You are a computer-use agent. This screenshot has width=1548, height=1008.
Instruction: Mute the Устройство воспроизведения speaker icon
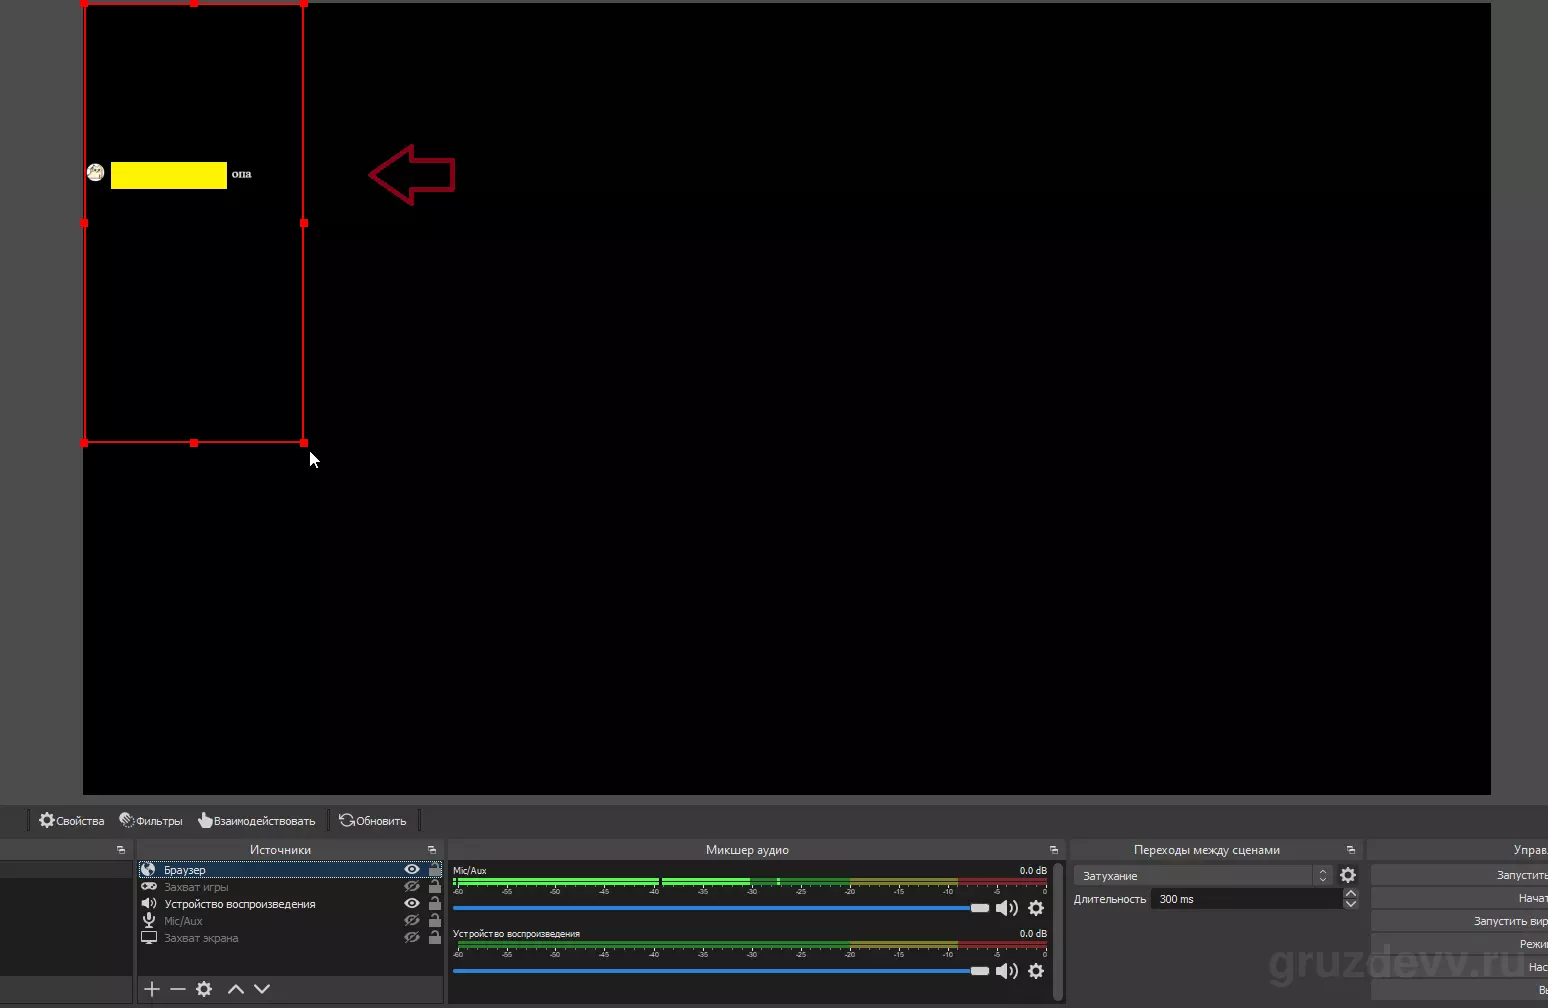pyautogui.click(x=1007, y=971)
